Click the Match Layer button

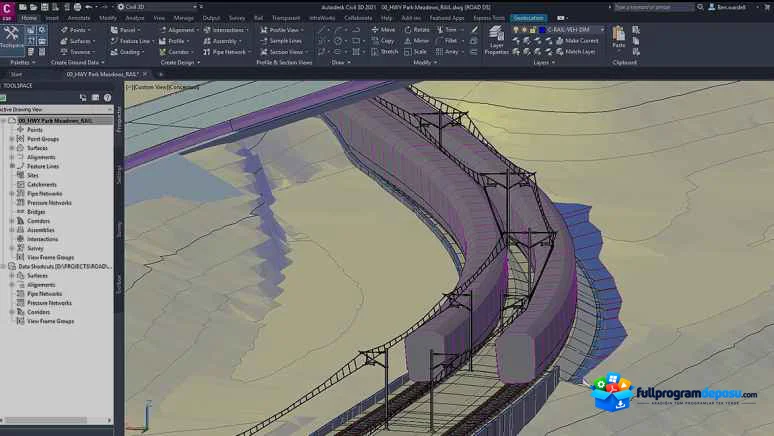(x=576, y=52)
